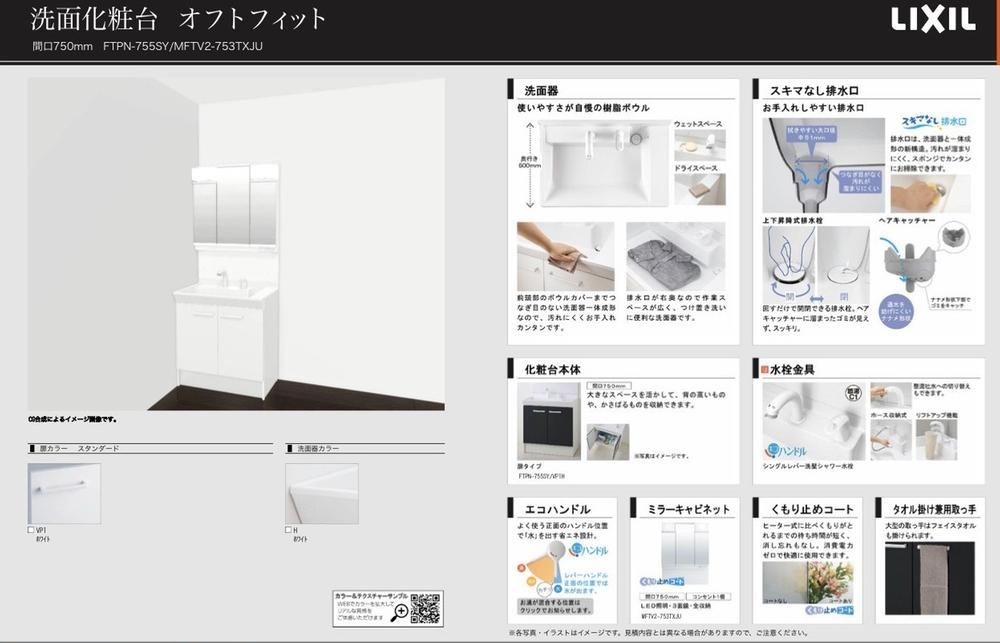
Task: Click the くもり止めコート section heading
Action: (x=812, y=510)
